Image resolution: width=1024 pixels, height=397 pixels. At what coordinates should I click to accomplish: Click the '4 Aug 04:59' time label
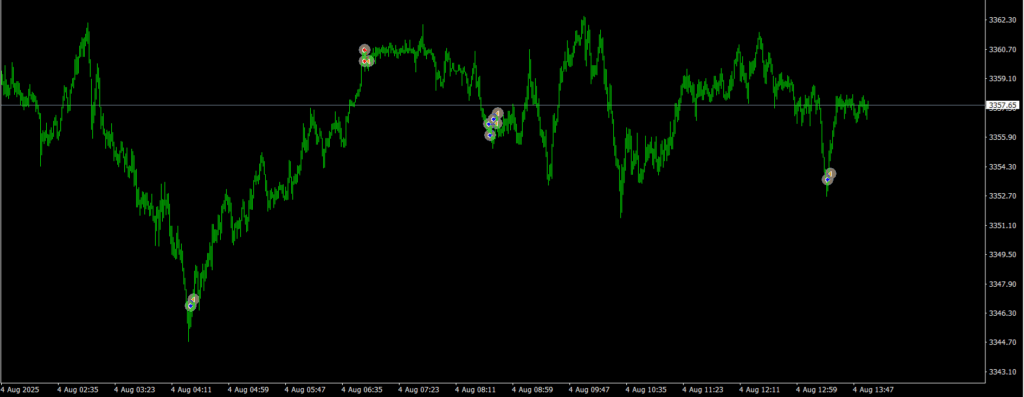[249, 390]
